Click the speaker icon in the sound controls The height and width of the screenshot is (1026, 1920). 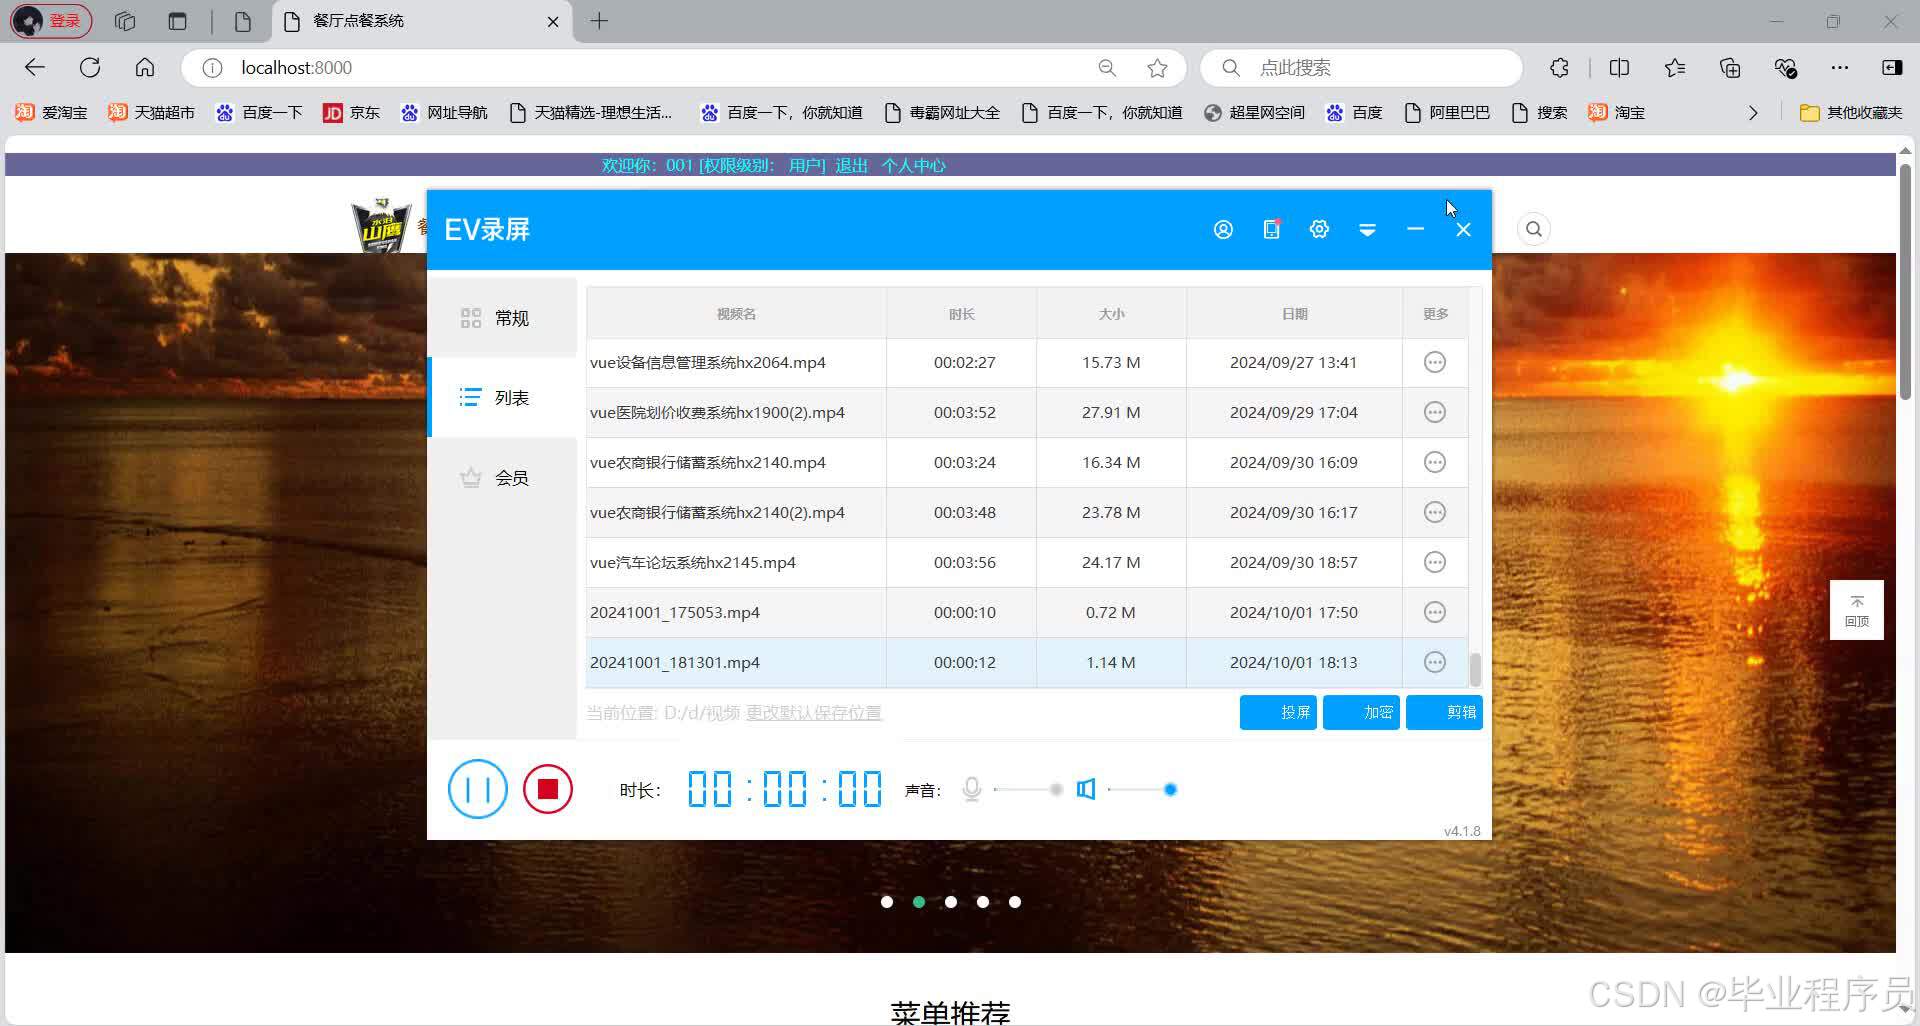point(1085,789)
